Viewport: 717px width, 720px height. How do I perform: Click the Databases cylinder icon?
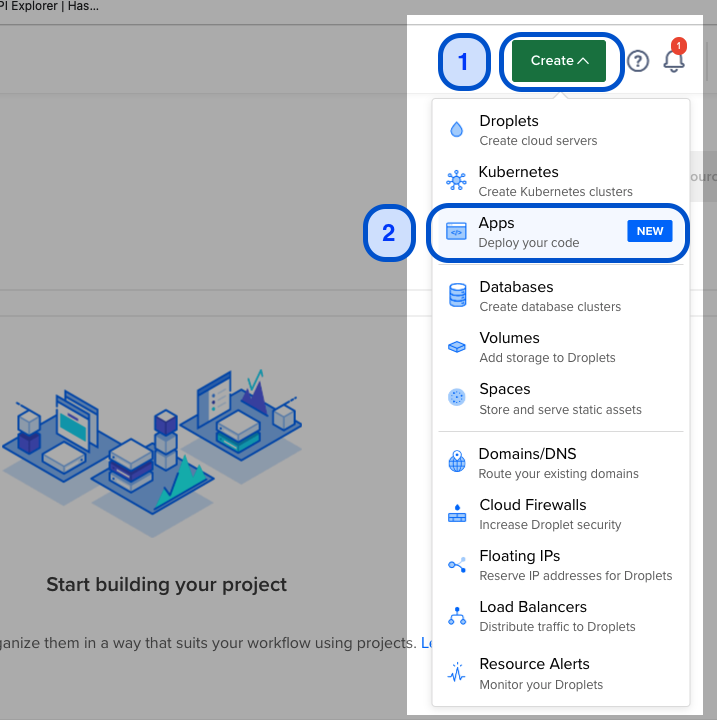coord(457,295)
